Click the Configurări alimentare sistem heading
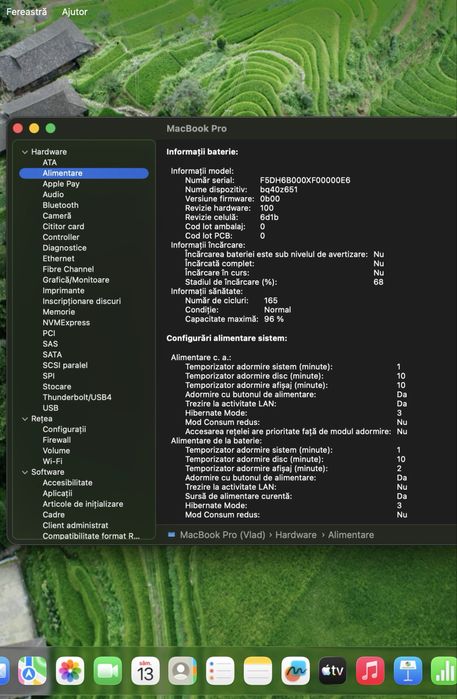Viewport: 457px width, 699px height. pyautogui.click(x=226, y=338)
